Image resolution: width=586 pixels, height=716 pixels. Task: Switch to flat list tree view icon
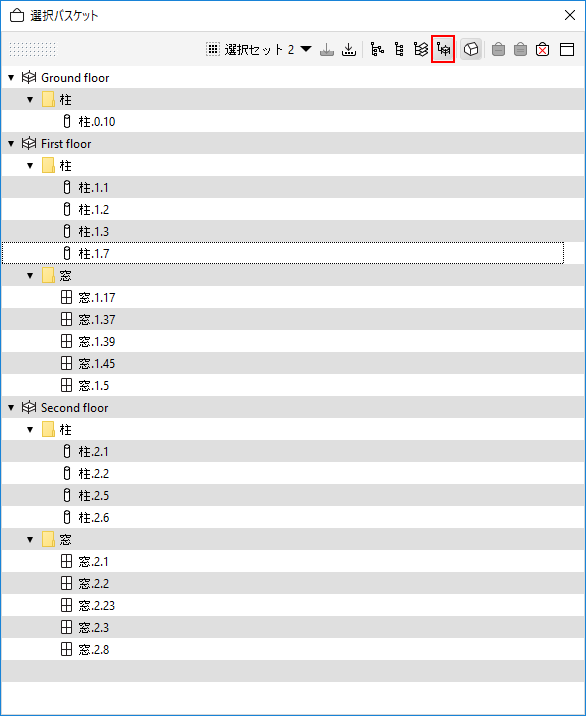399,49
